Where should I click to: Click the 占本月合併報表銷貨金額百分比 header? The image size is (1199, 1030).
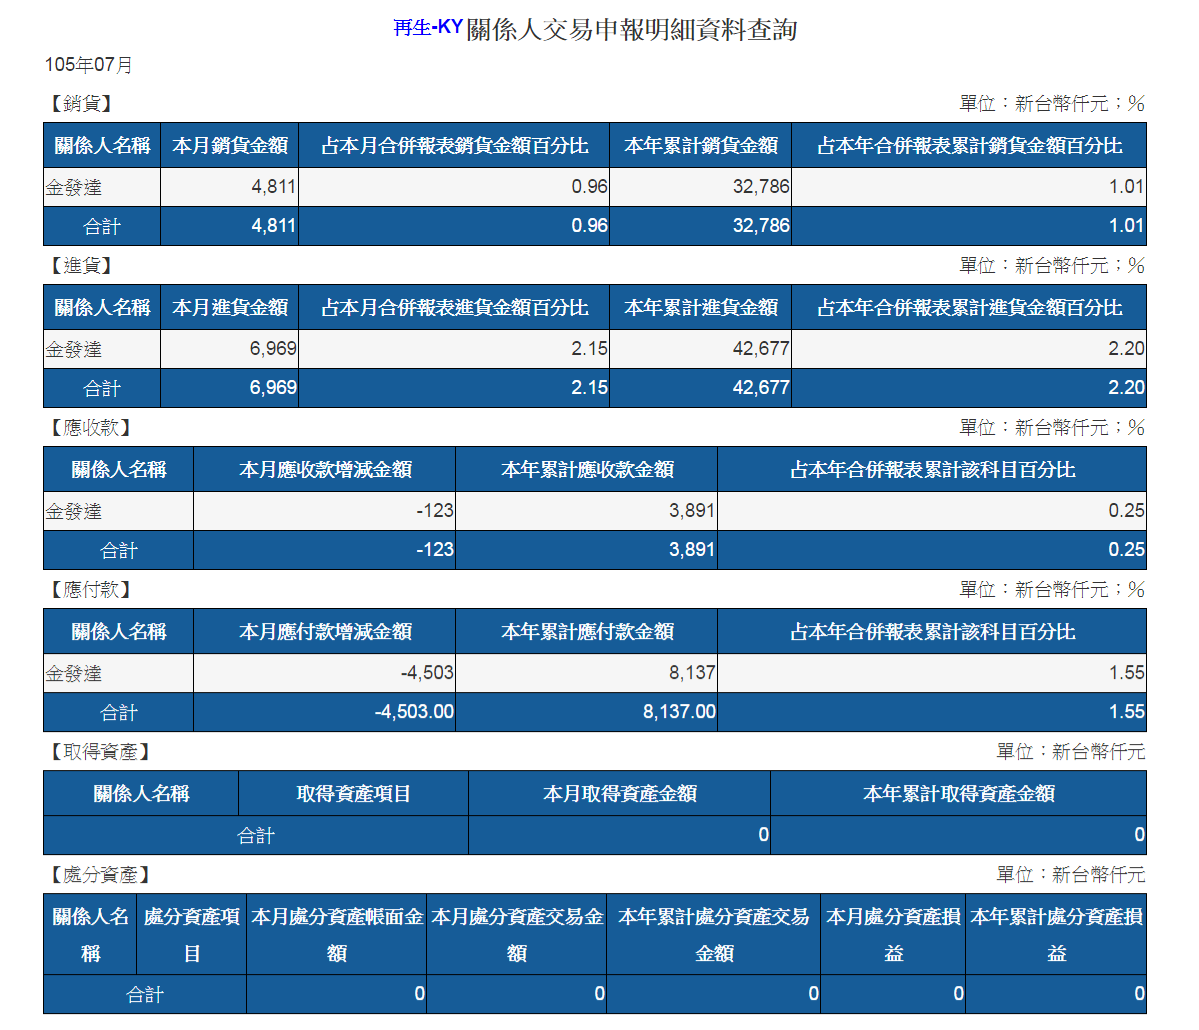pos(454,145)
